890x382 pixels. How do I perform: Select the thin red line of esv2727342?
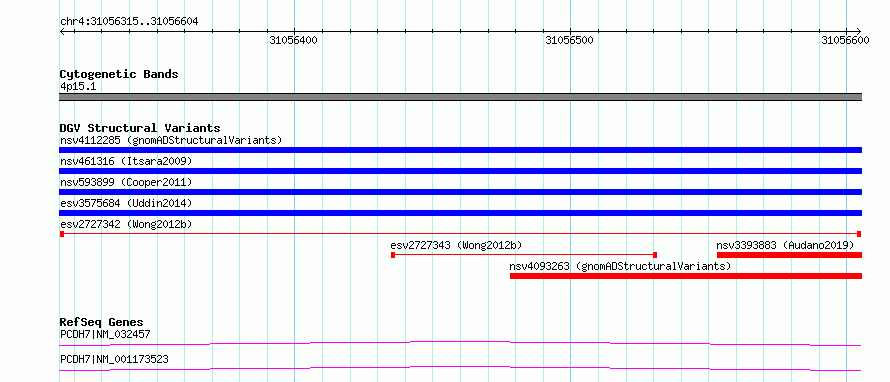460,234
